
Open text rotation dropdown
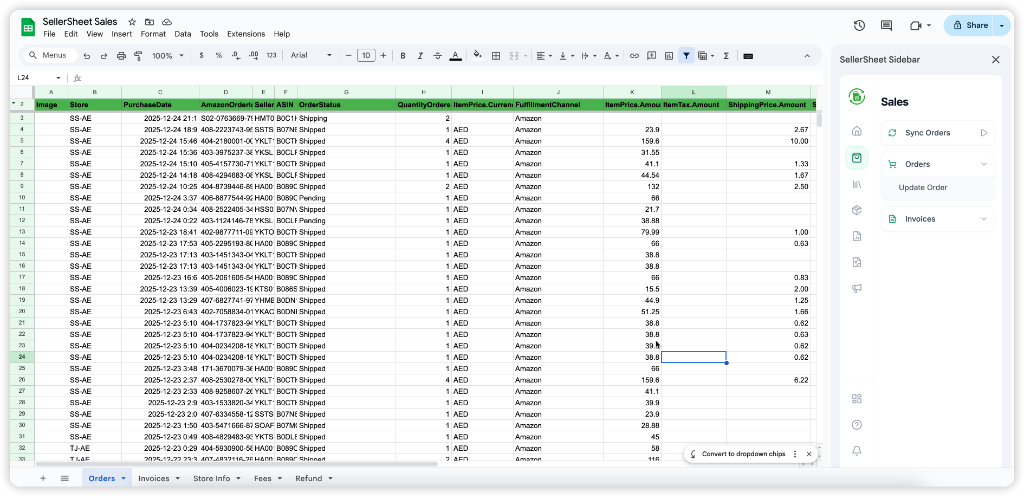(611, 56)
